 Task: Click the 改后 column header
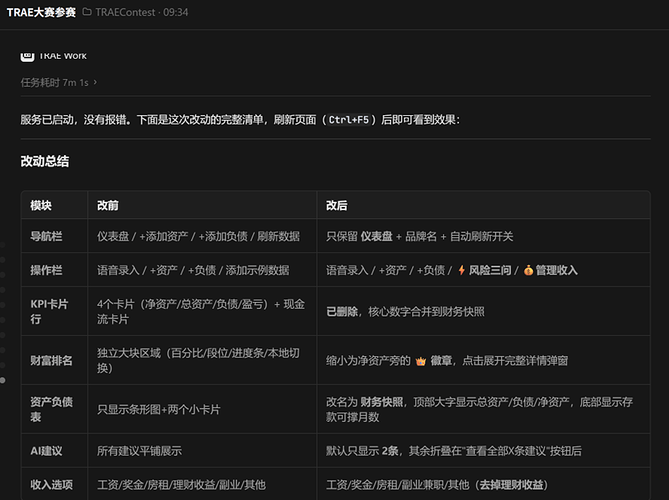pyautogui.click(x=337, y=206)
